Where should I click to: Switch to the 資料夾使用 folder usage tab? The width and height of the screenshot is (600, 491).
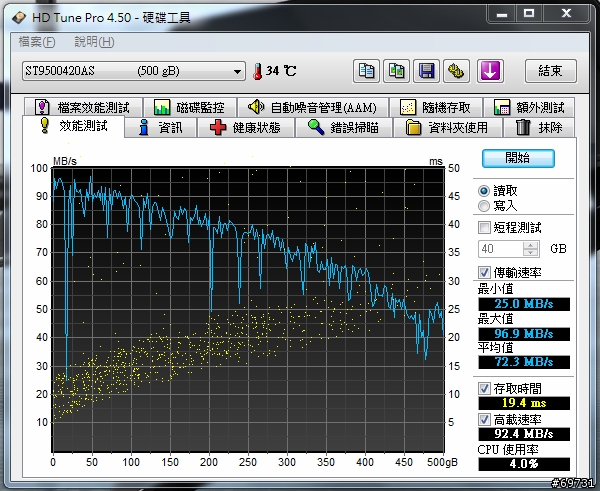click(447, 127)
